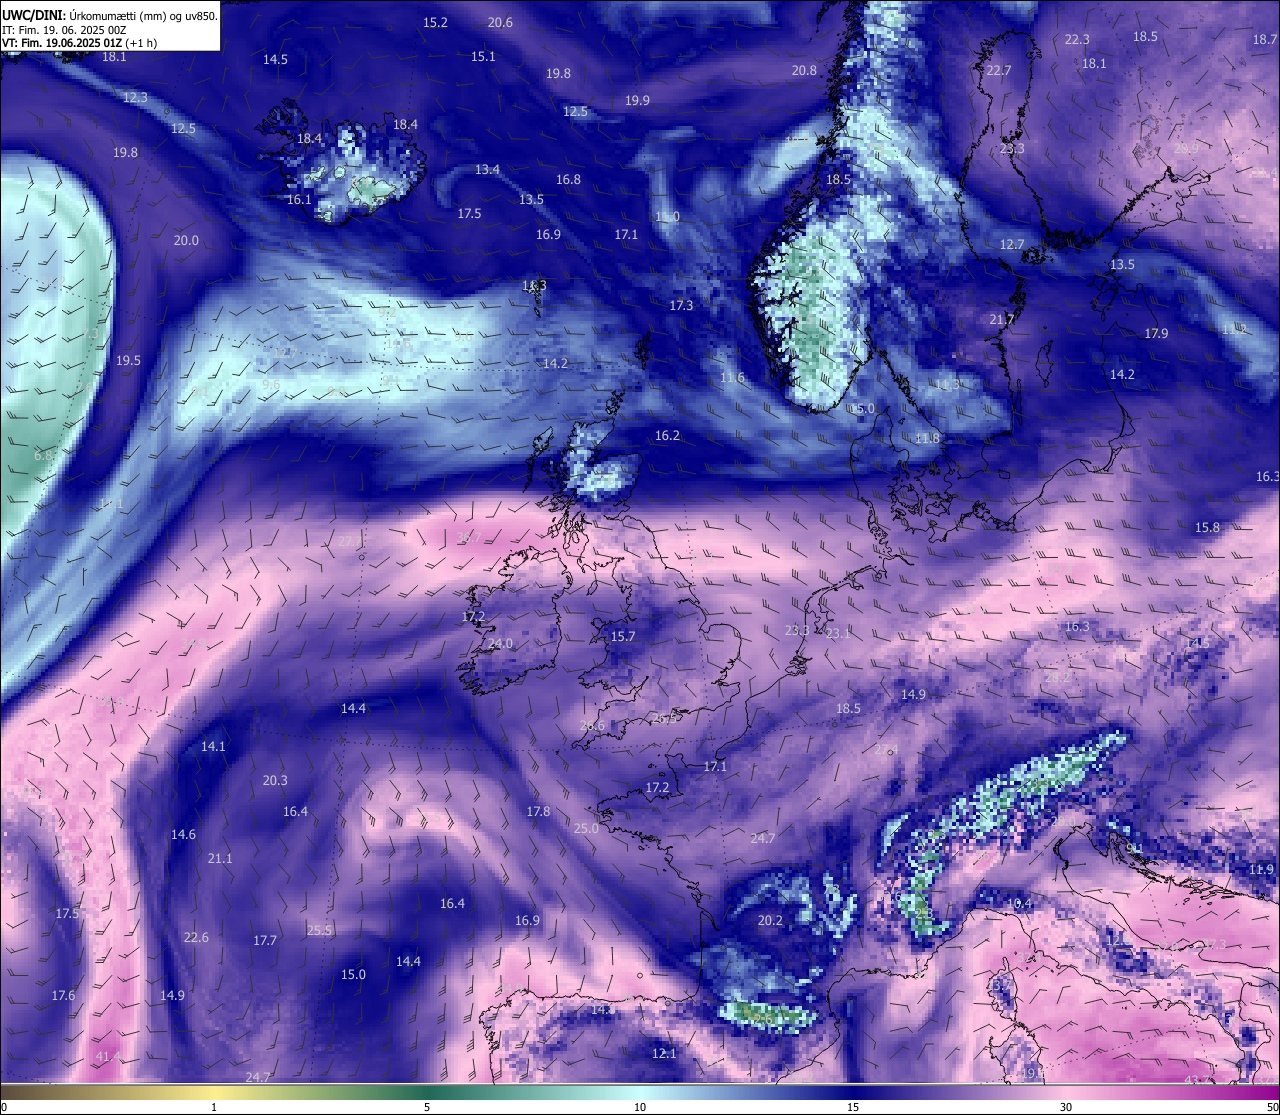Click the 17.3 value label
This screenshot has height=1115, width=1280.
click(x=681, y=305)
